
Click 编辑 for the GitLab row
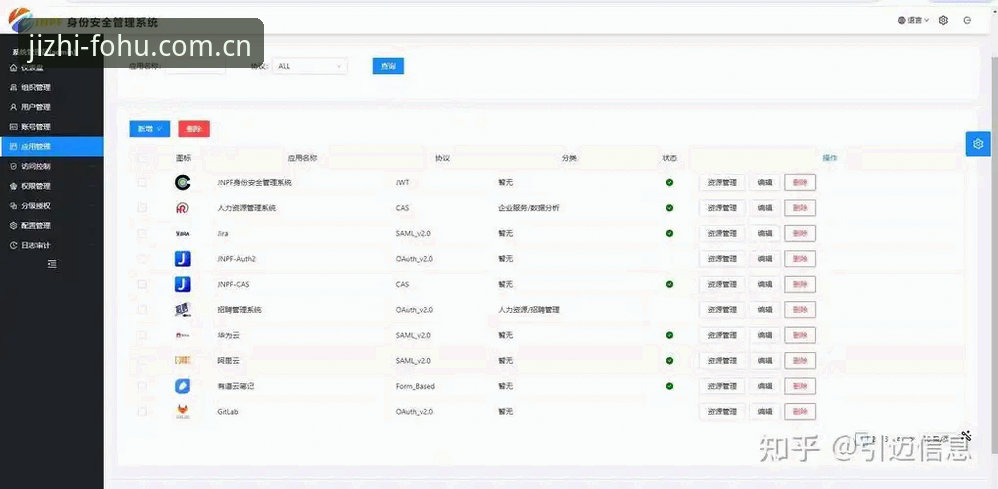click(x=764, y=412)
